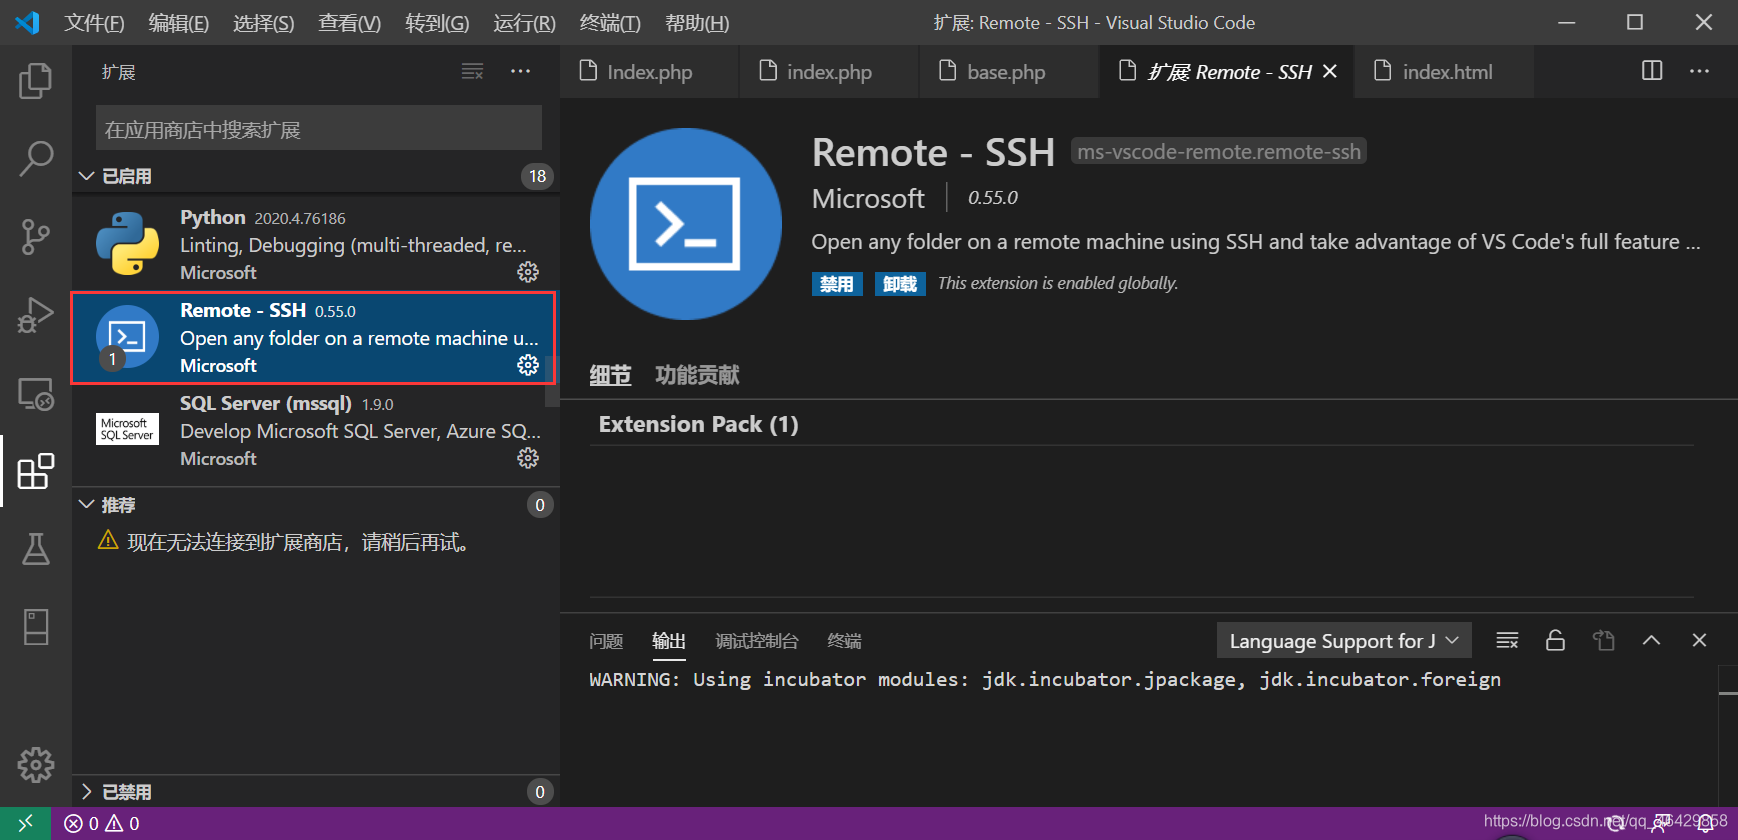Switch to the Terminal panel tab
1738x840 pixels.
pos(844,641)
